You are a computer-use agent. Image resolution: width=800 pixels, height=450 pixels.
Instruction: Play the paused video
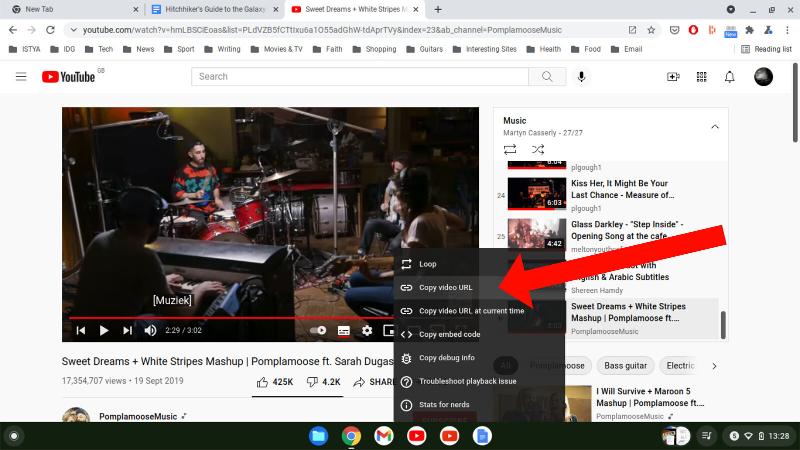[104, 331]
